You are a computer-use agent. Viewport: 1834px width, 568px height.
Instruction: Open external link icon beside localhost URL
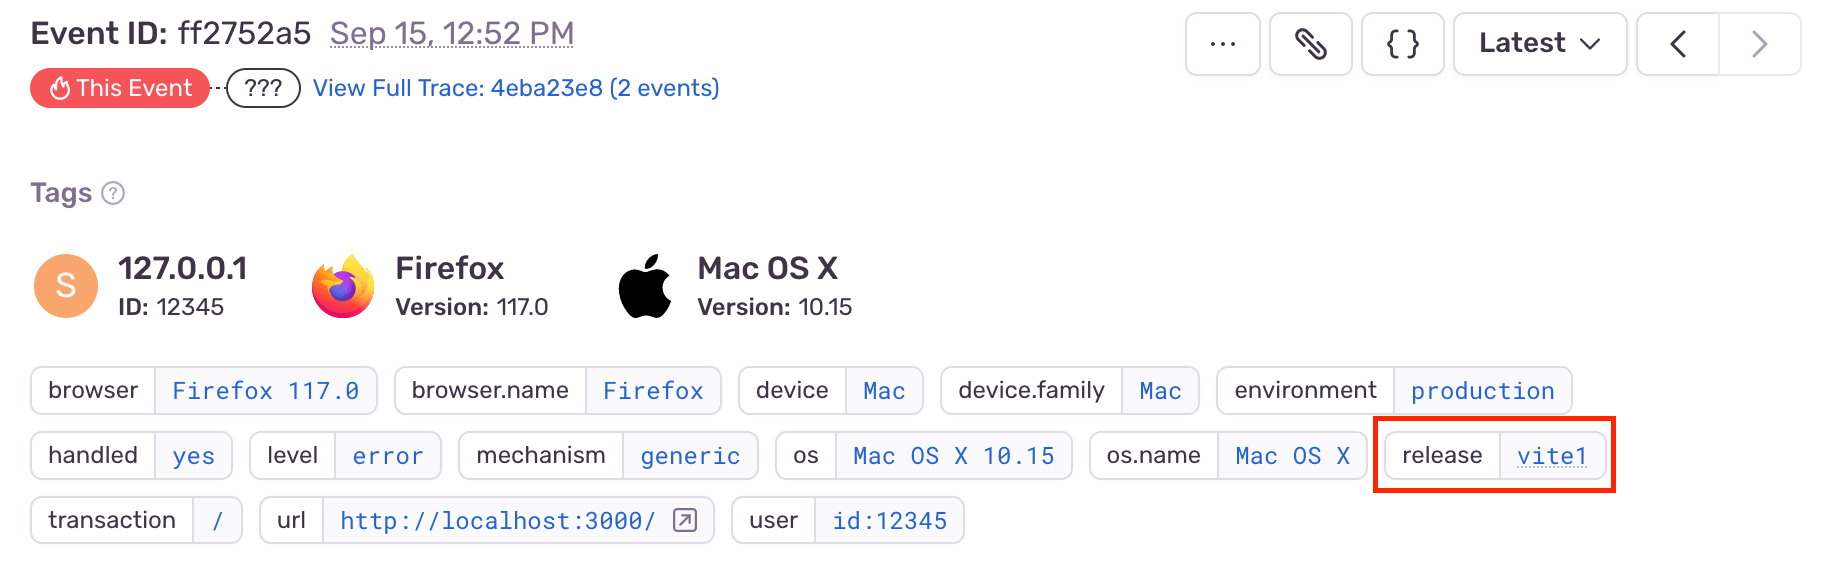point(685,520)
